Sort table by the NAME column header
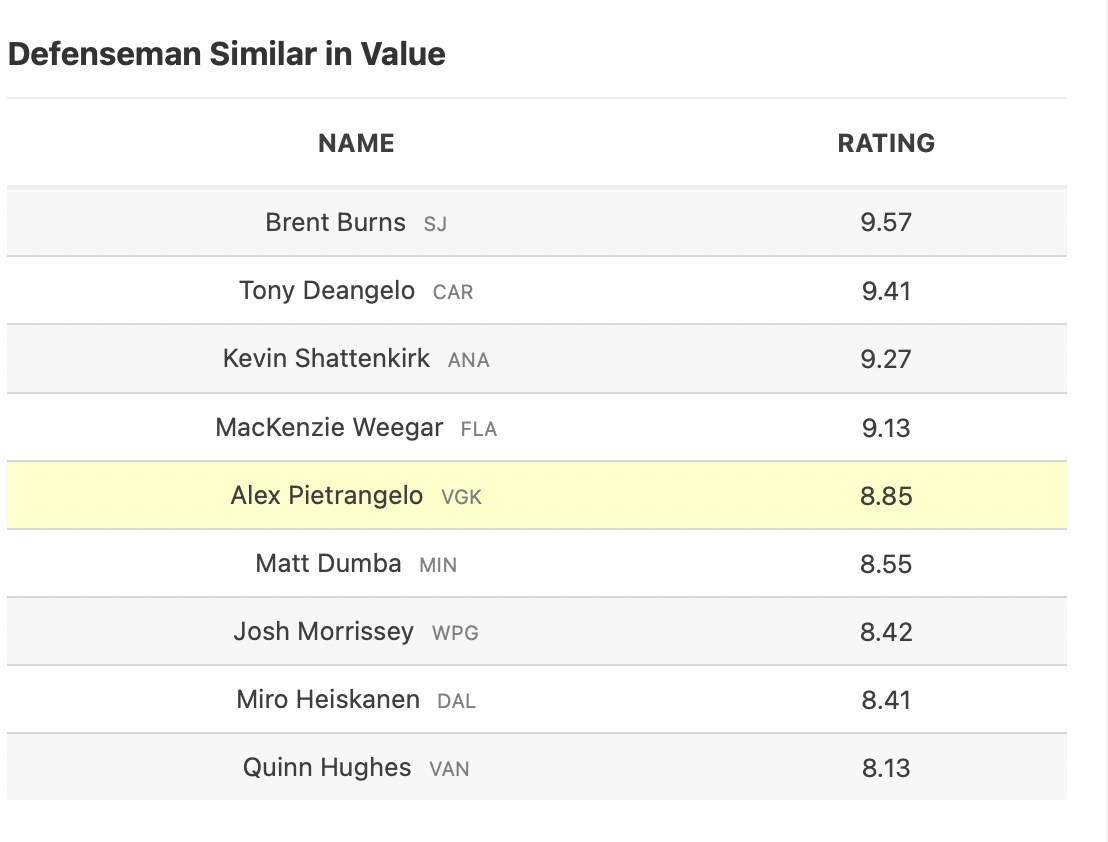The image size is (1108, 842). 356,143
